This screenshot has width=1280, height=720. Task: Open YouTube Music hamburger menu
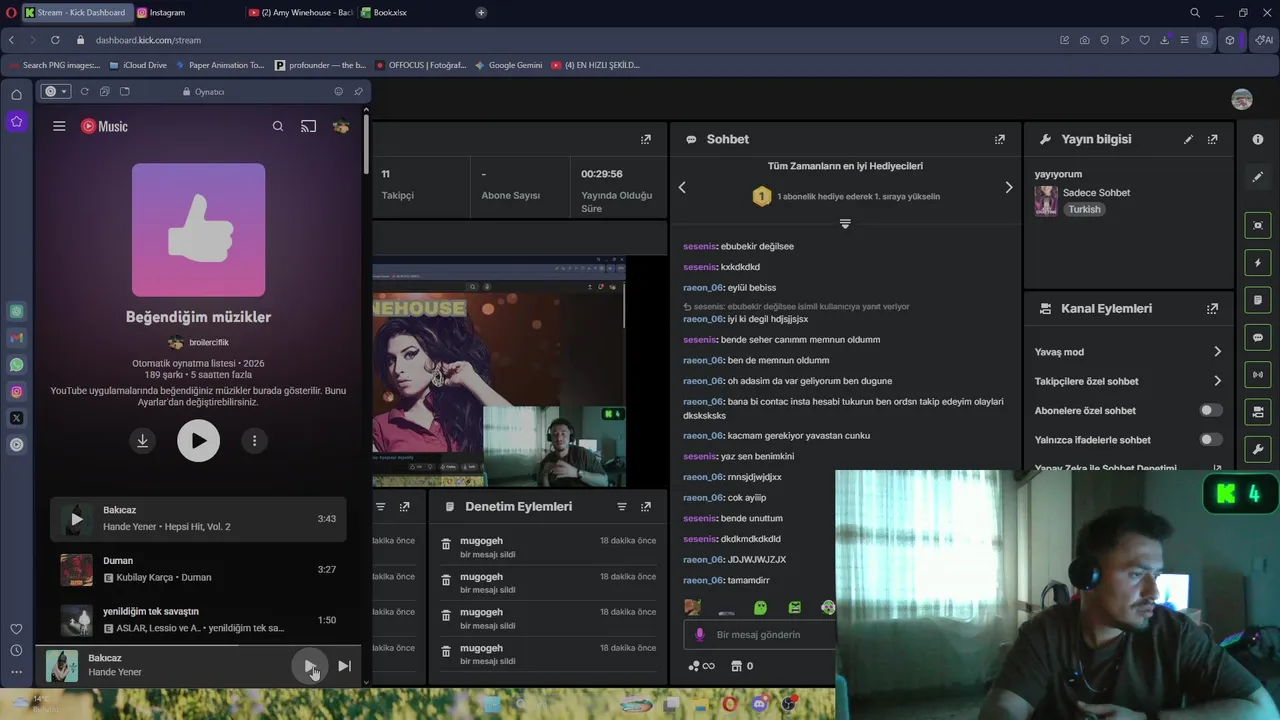(x=59, y=126)
